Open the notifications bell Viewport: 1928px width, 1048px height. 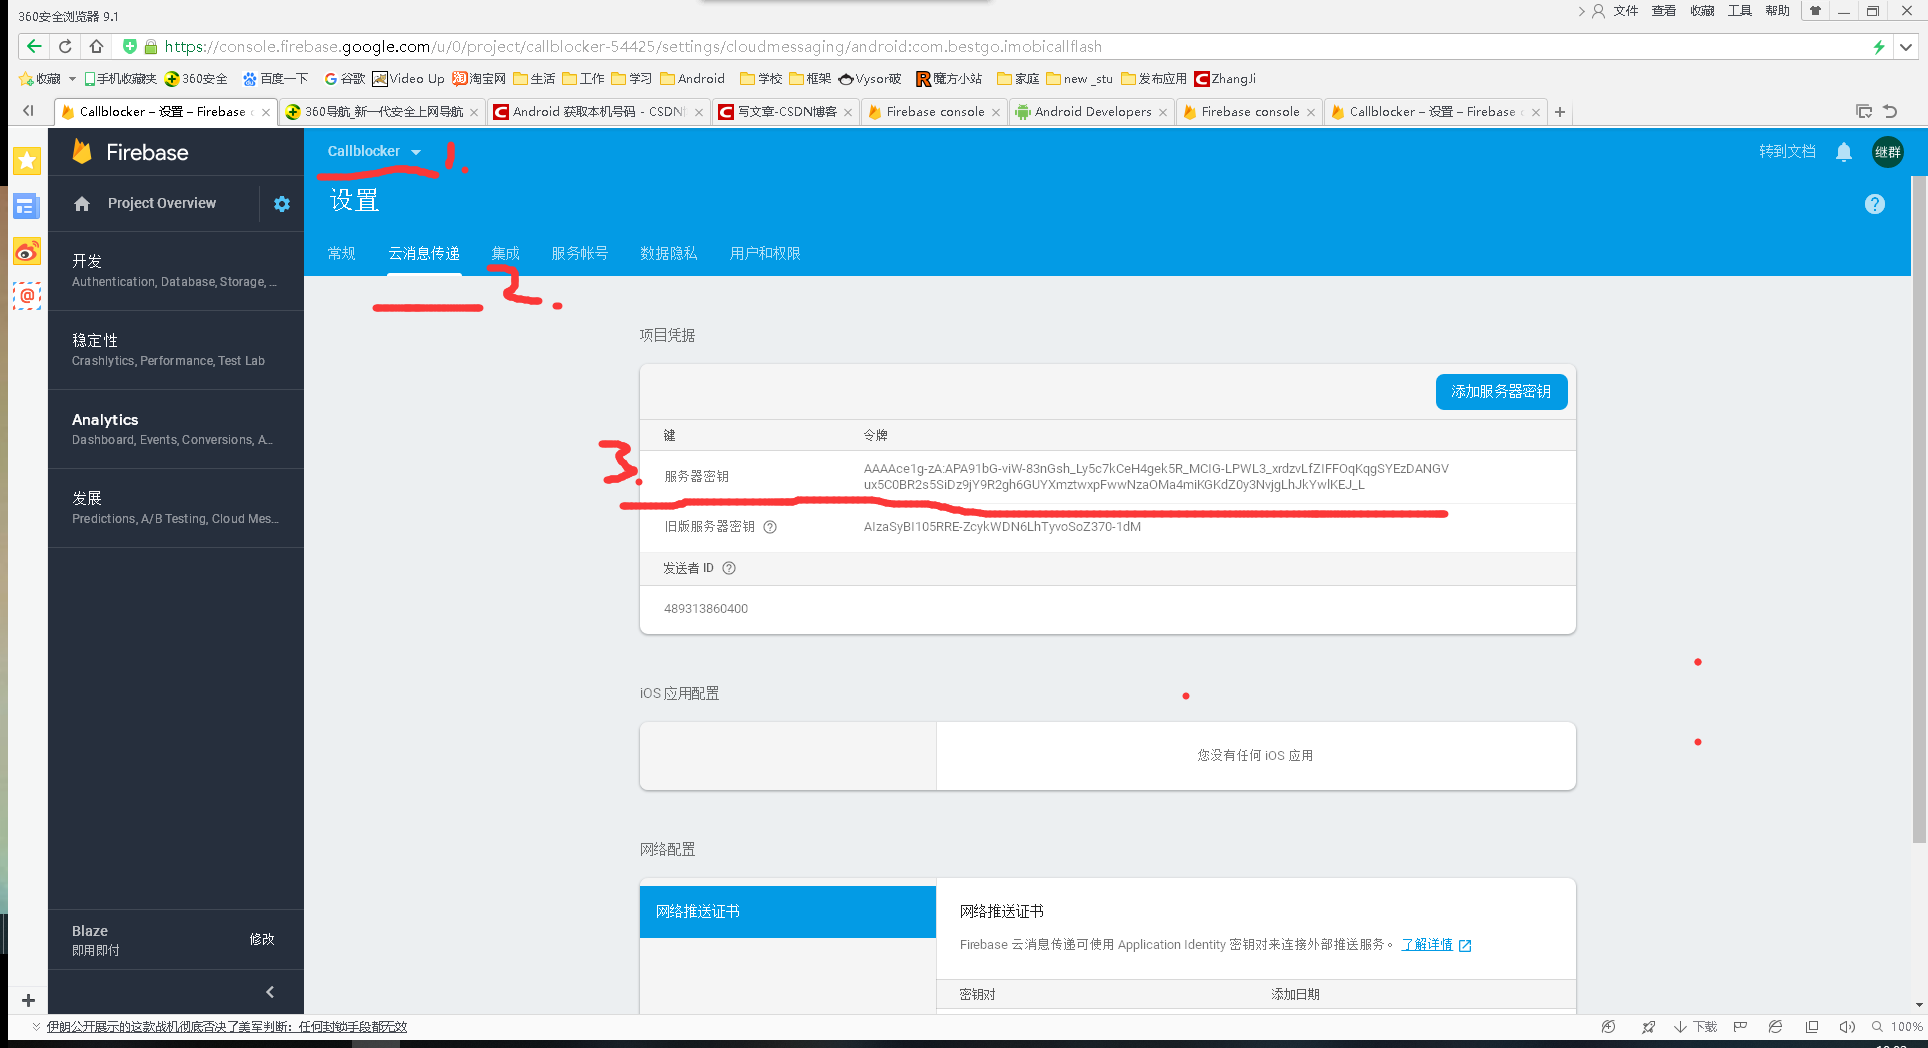(1844, 152)
